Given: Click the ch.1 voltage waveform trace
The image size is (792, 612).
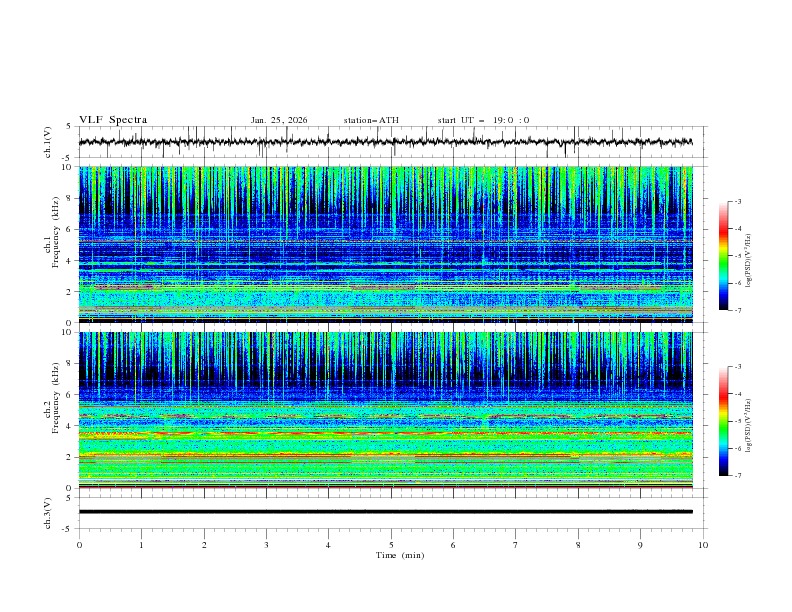Looking at the screenshot, I should click(385, 142).
